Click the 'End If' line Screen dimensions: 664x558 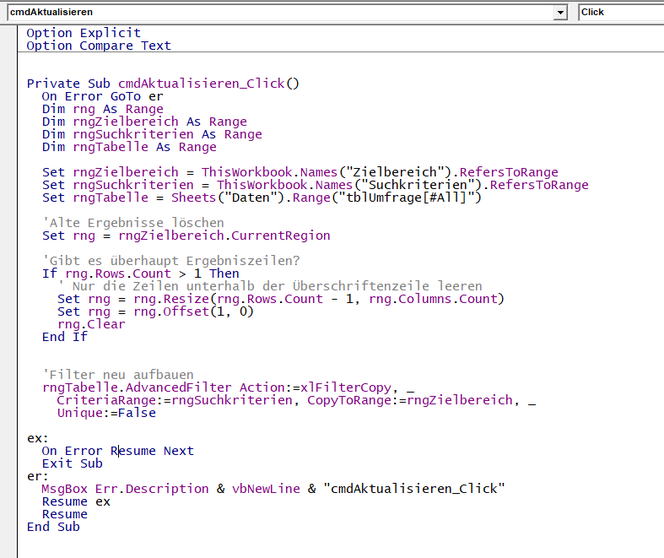65,337
